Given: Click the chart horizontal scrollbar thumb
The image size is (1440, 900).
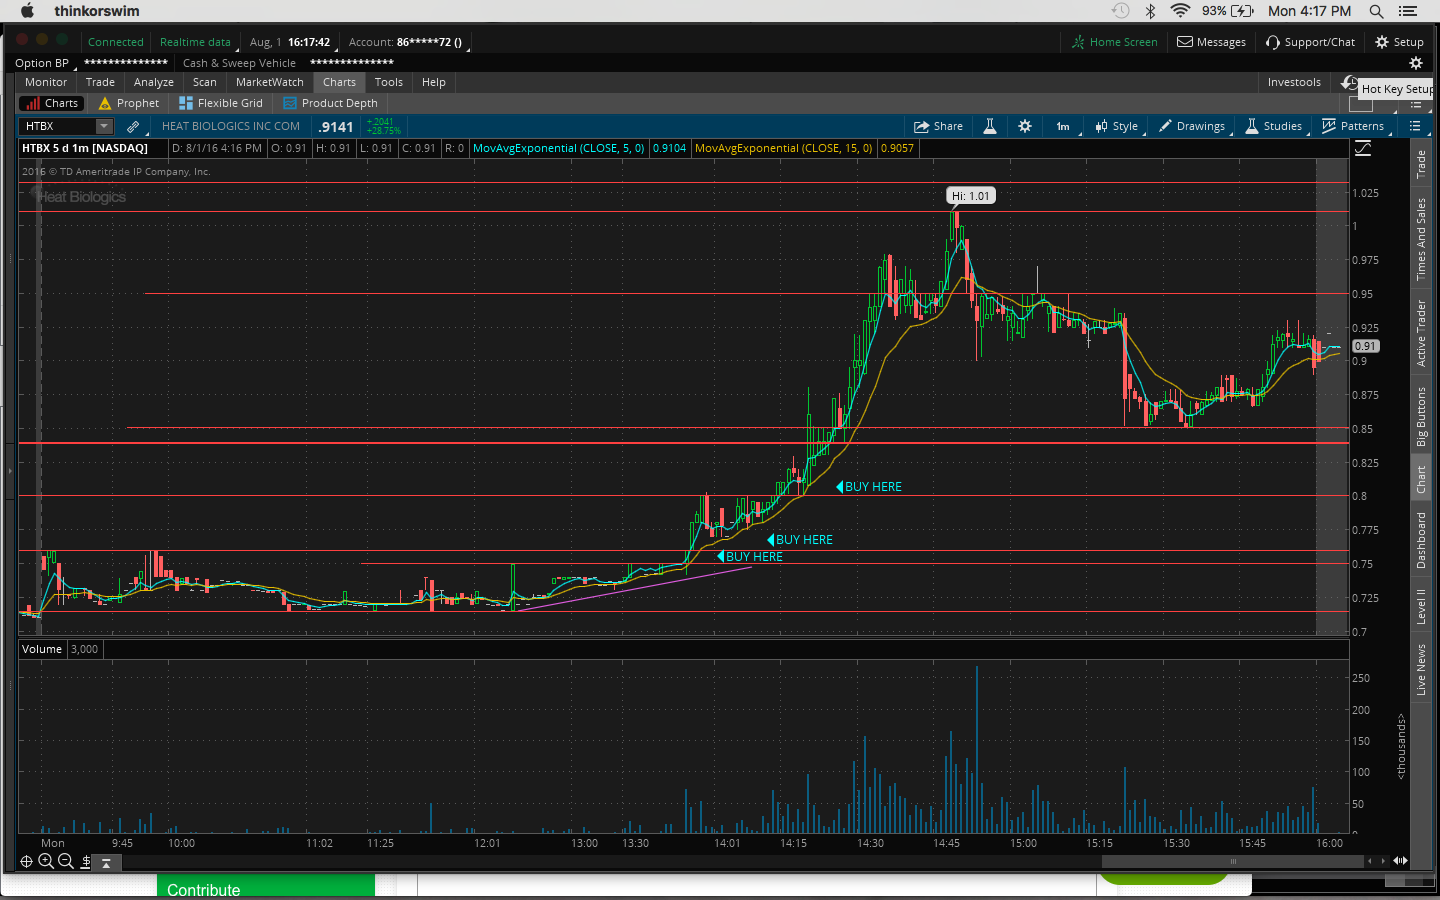Looking at the screenshot, I should pos(1233,861).
